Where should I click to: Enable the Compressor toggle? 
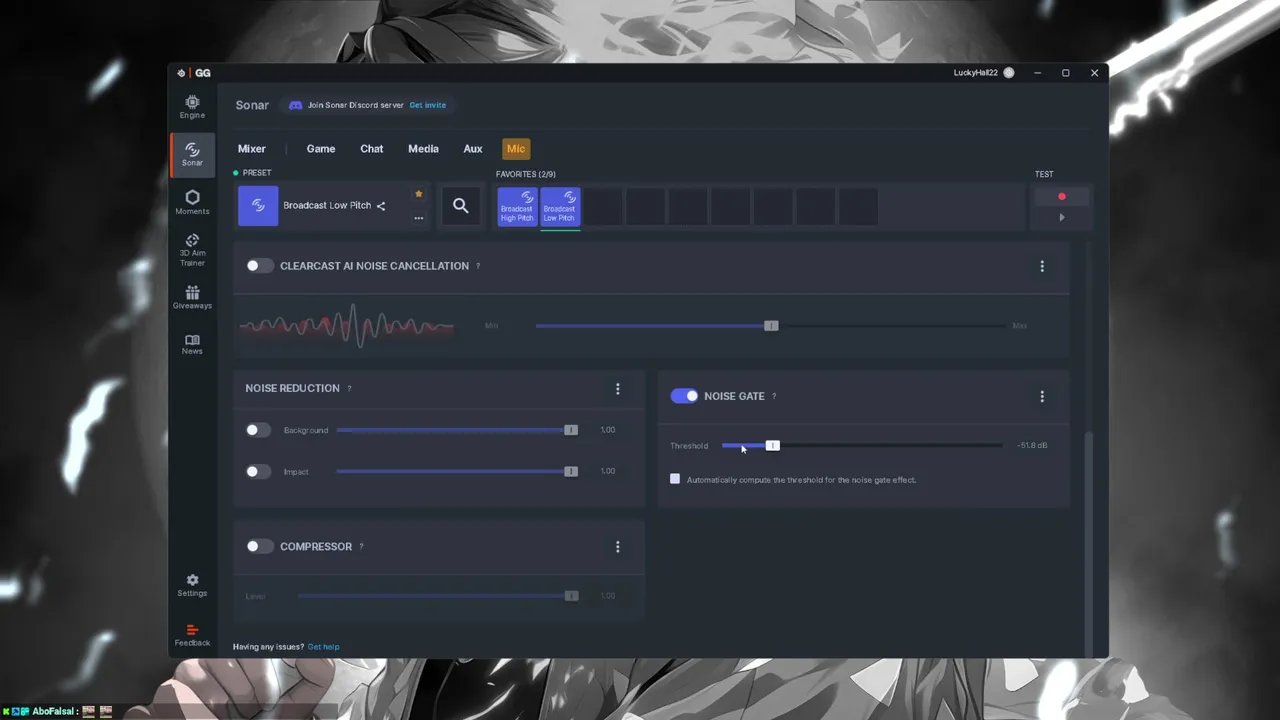click(260, 546)
